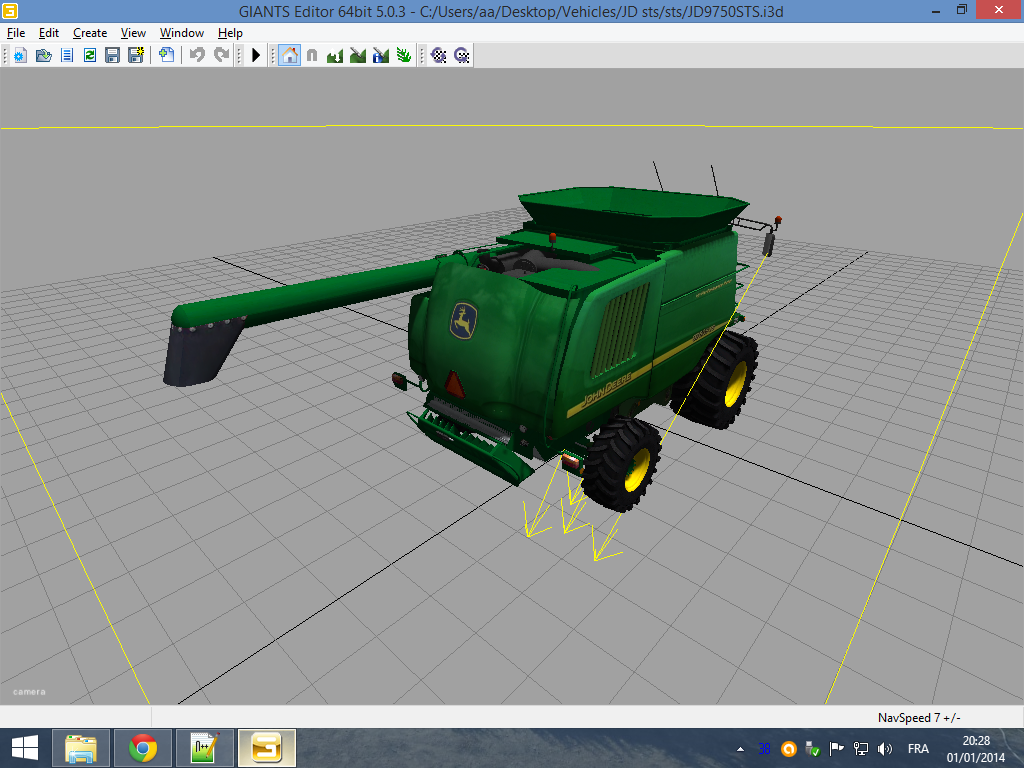Screen dimensions: 1024x768
Task: Expand hidden system tray icons
Action: pyautogui.click(x=740, y=749)
